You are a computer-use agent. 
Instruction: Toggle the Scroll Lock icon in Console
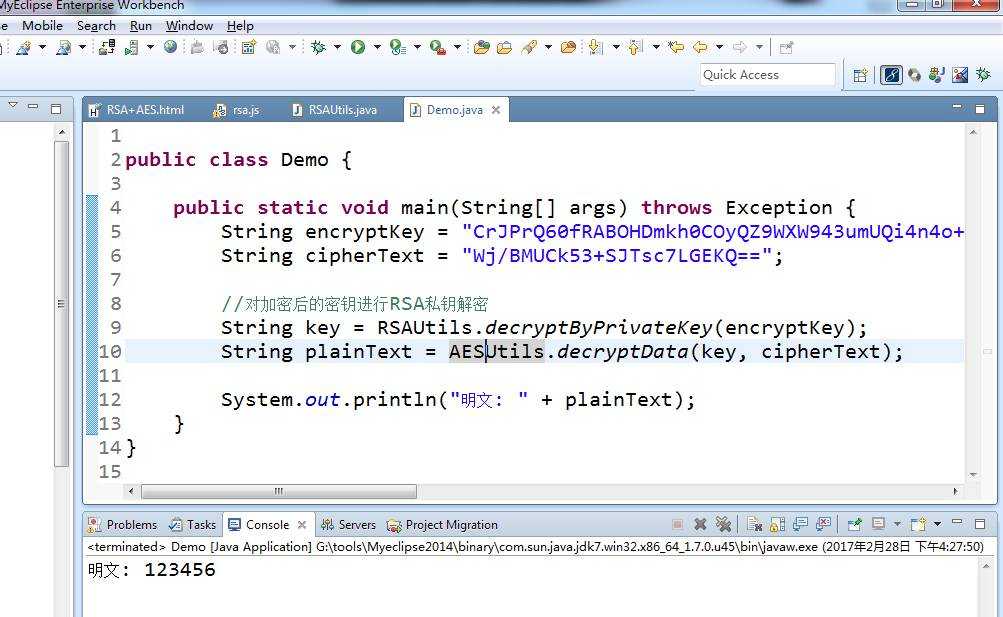point(777,524)
